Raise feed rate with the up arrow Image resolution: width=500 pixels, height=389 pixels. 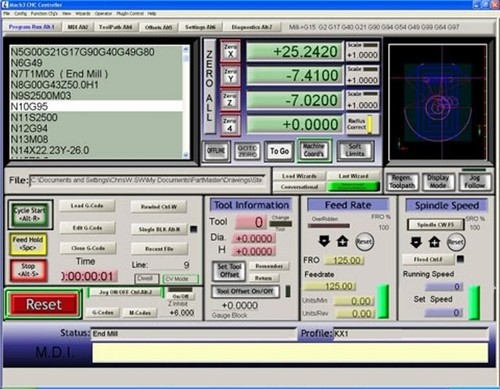coord(342,241)
